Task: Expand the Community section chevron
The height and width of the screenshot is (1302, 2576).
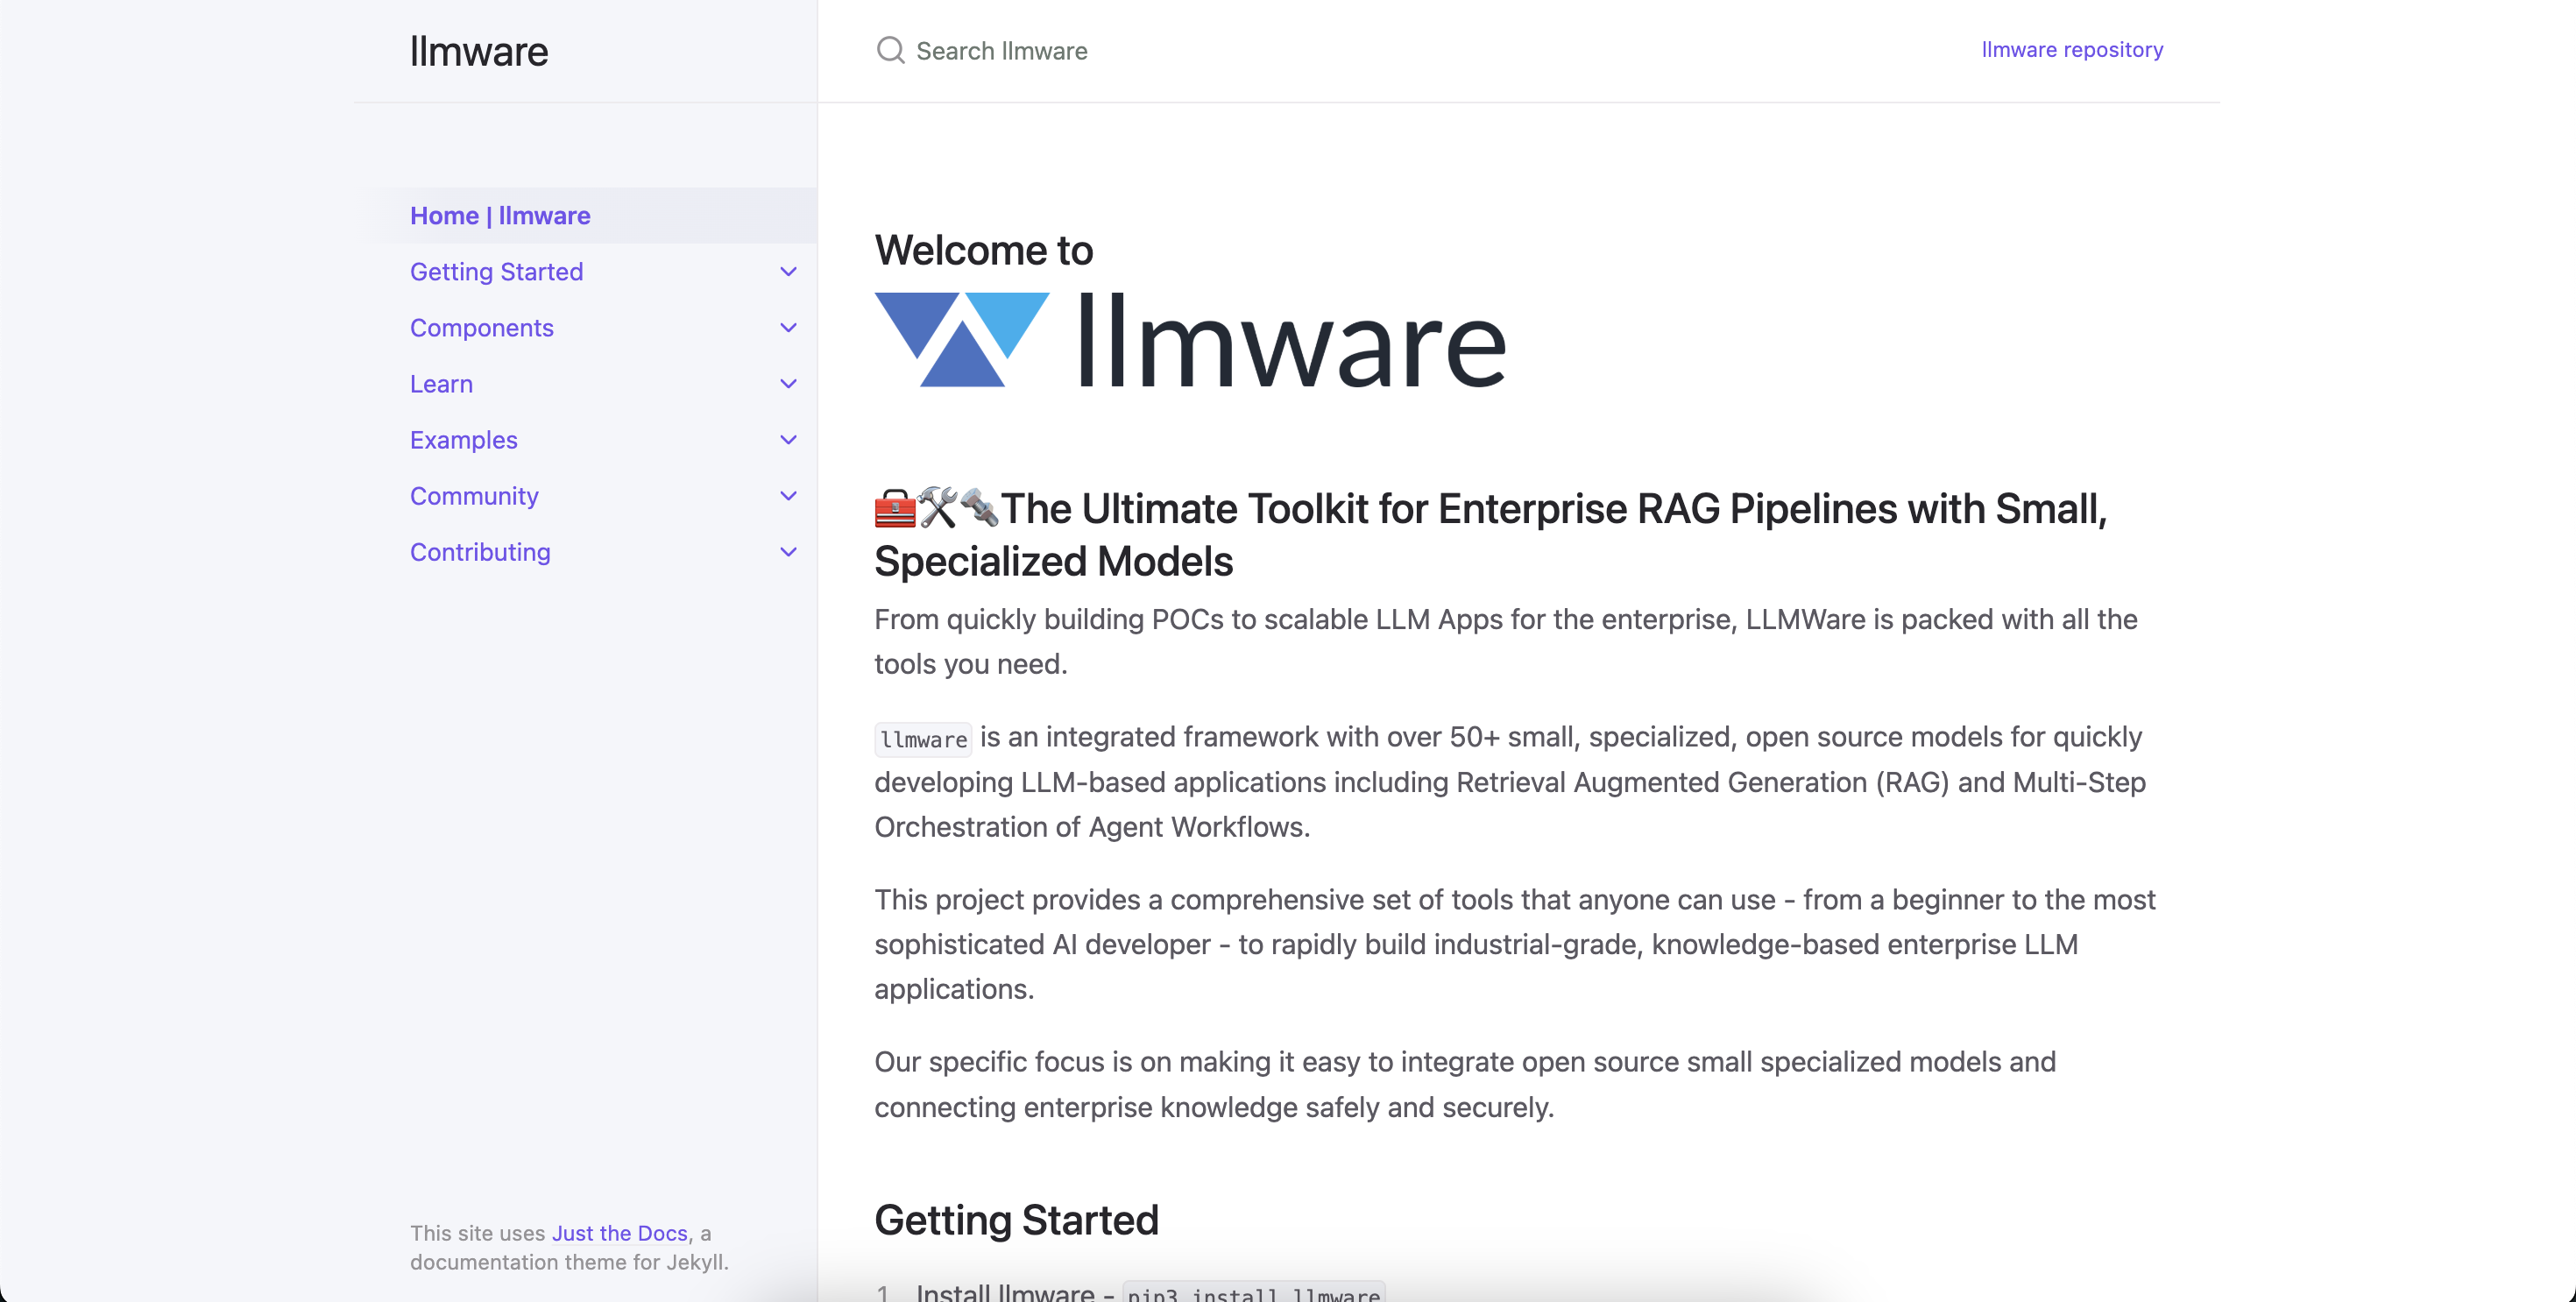Action: tap(788, 496)
